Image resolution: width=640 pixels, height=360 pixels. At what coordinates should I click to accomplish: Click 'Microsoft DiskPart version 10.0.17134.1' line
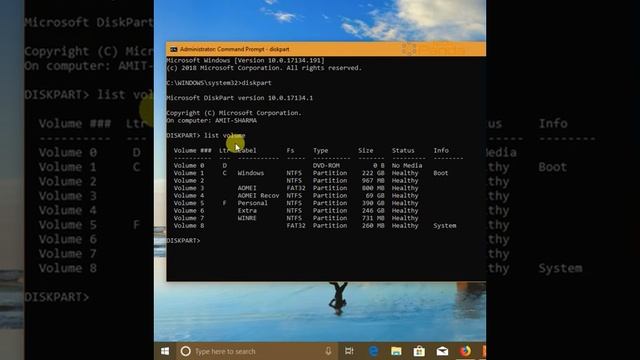point(240,98)
